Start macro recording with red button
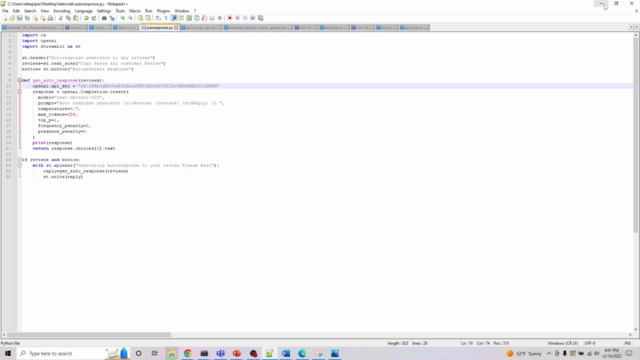 [x=230, y=18]
